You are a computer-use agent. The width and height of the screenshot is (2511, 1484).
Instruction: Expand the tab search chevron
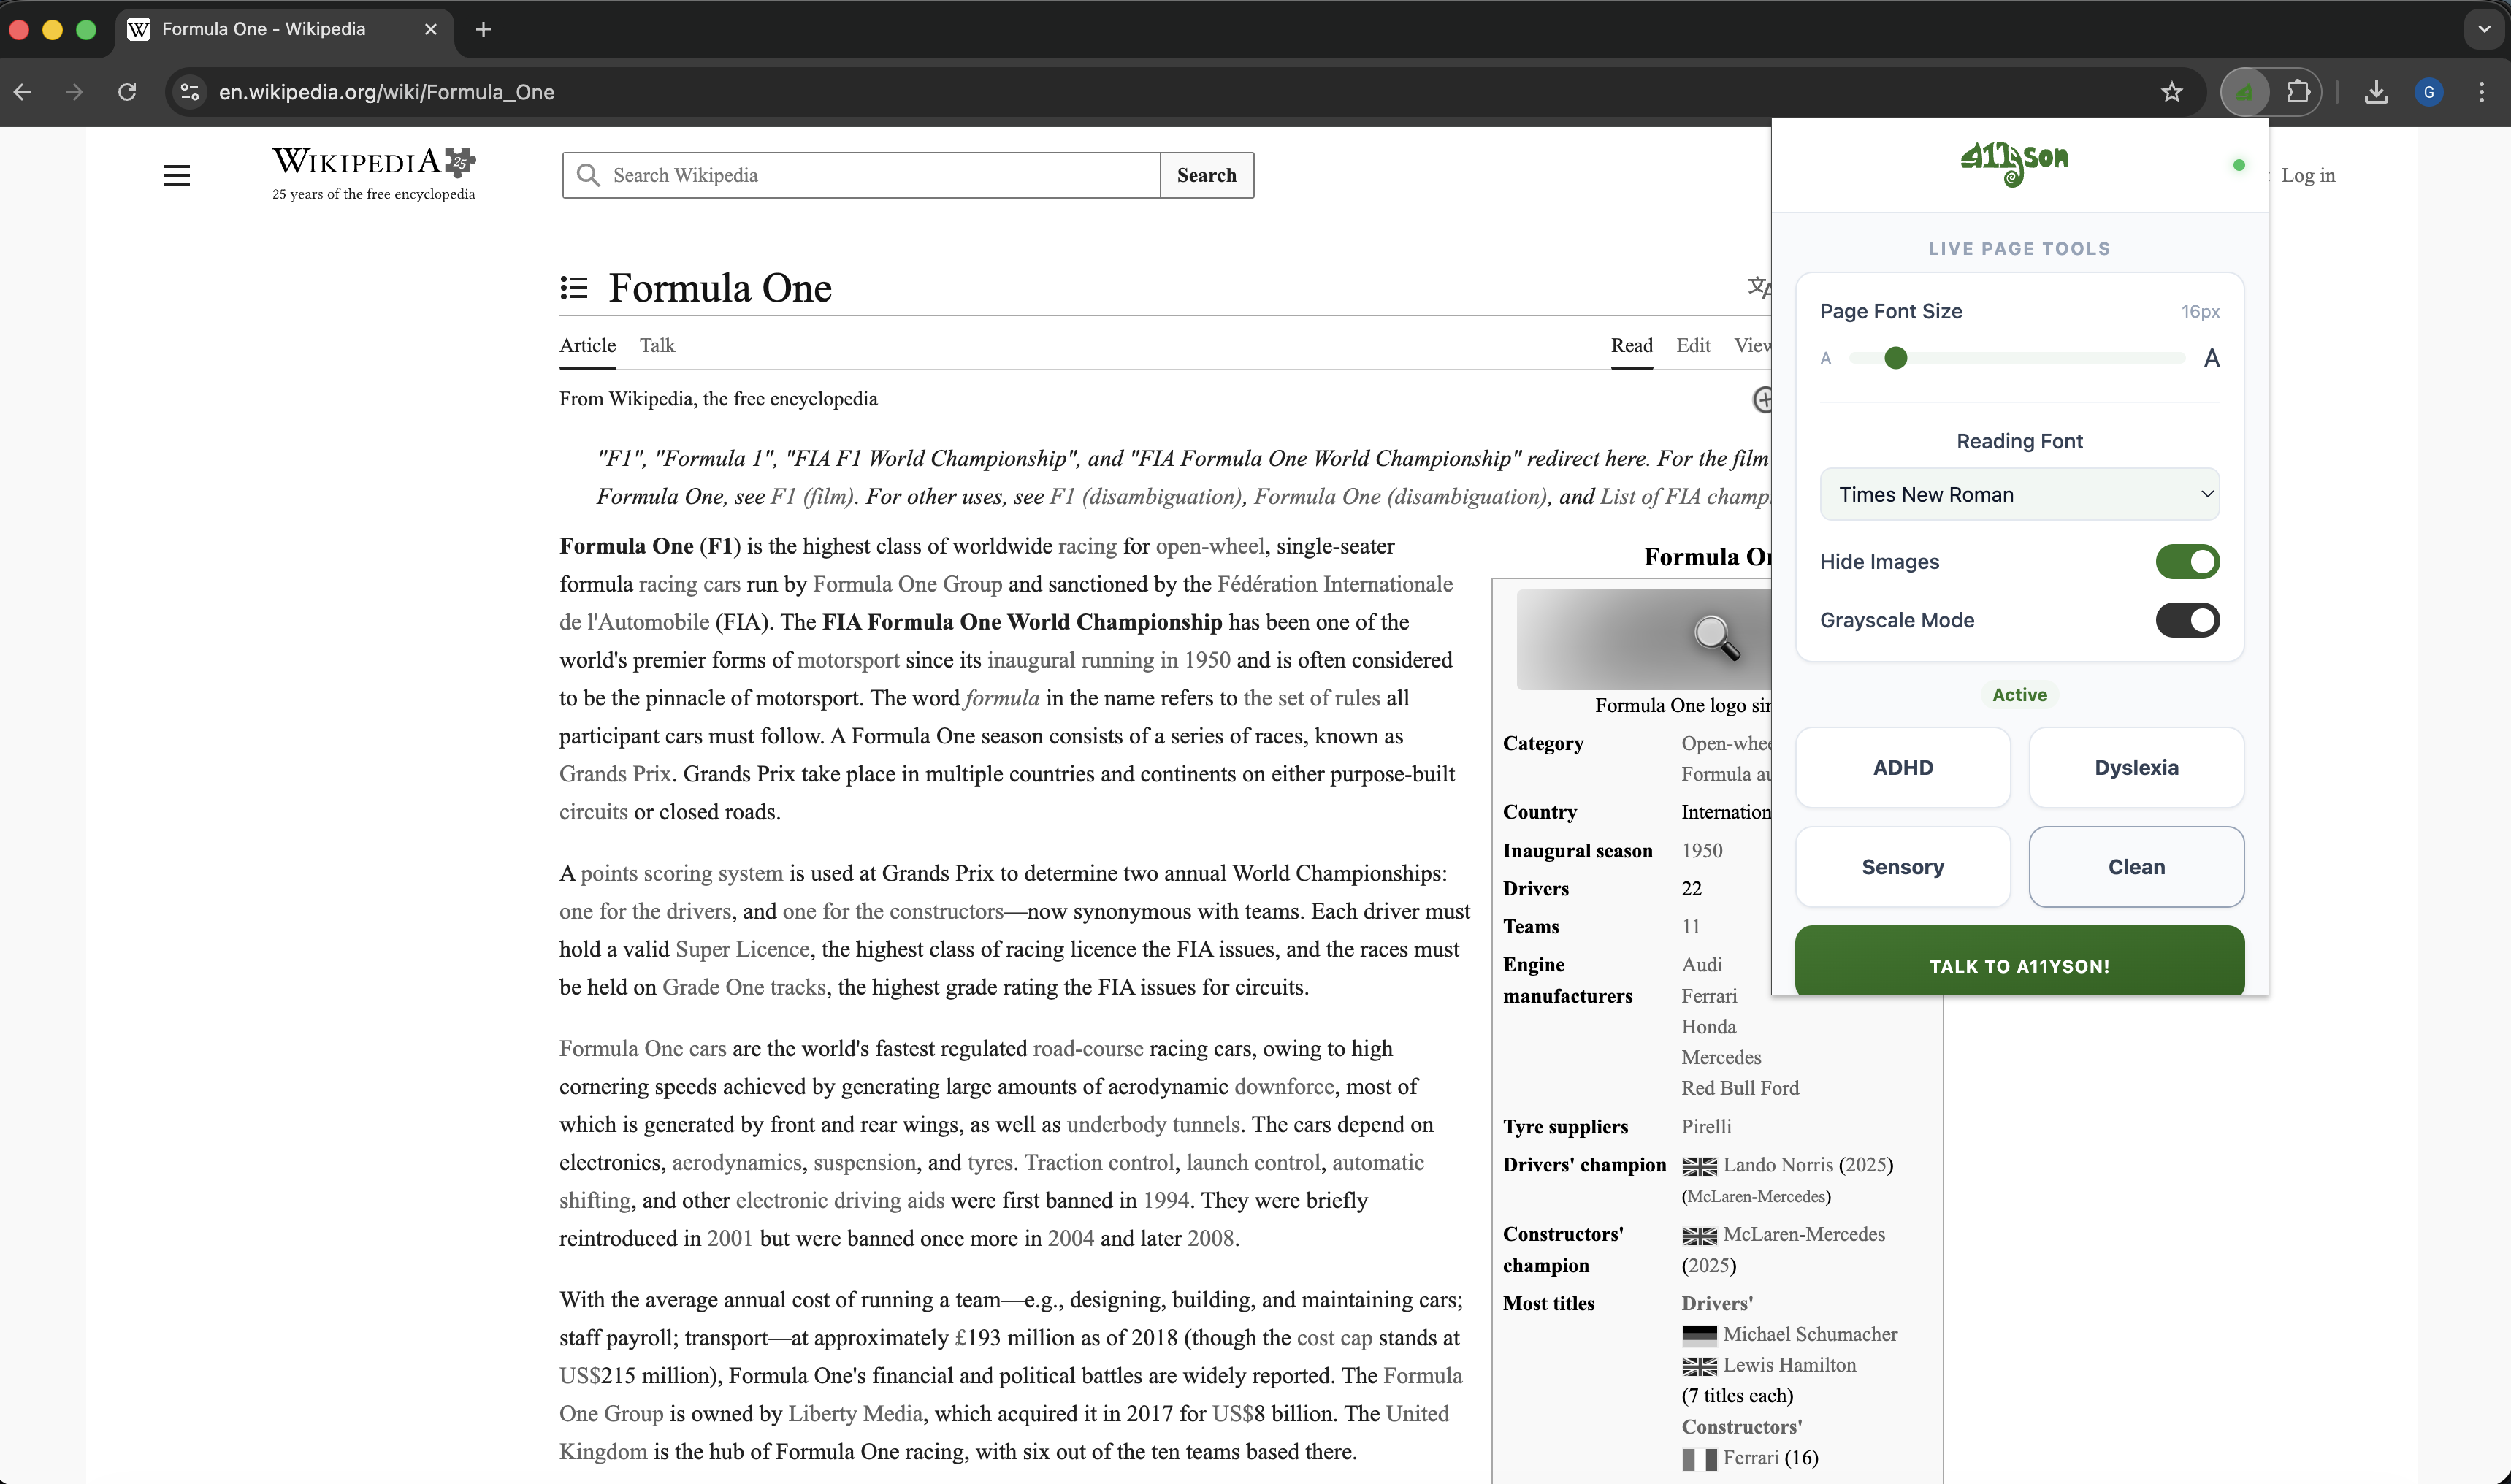click(x=2484, y=29)
